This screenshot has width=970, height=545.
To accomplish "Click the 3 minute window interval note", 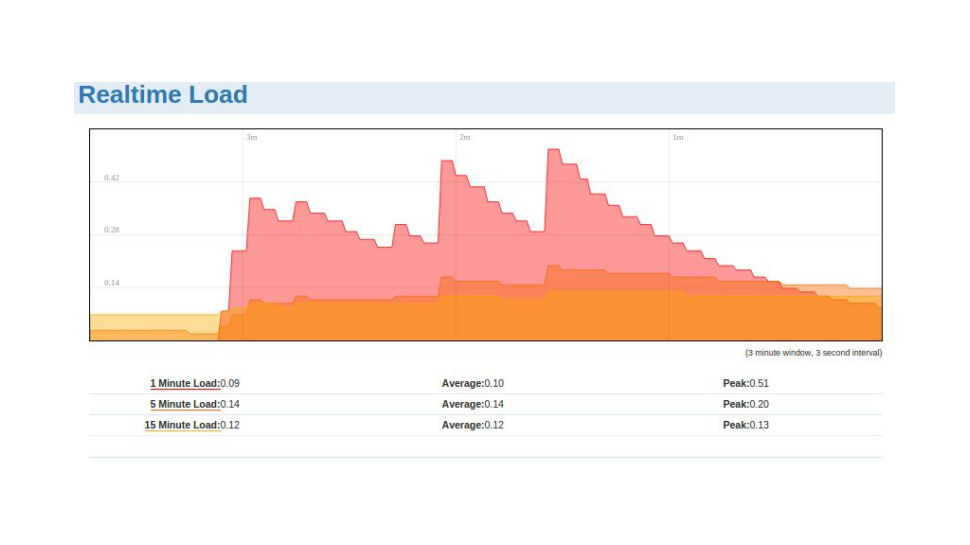I will pyautogui.click(x=813, y=353).
